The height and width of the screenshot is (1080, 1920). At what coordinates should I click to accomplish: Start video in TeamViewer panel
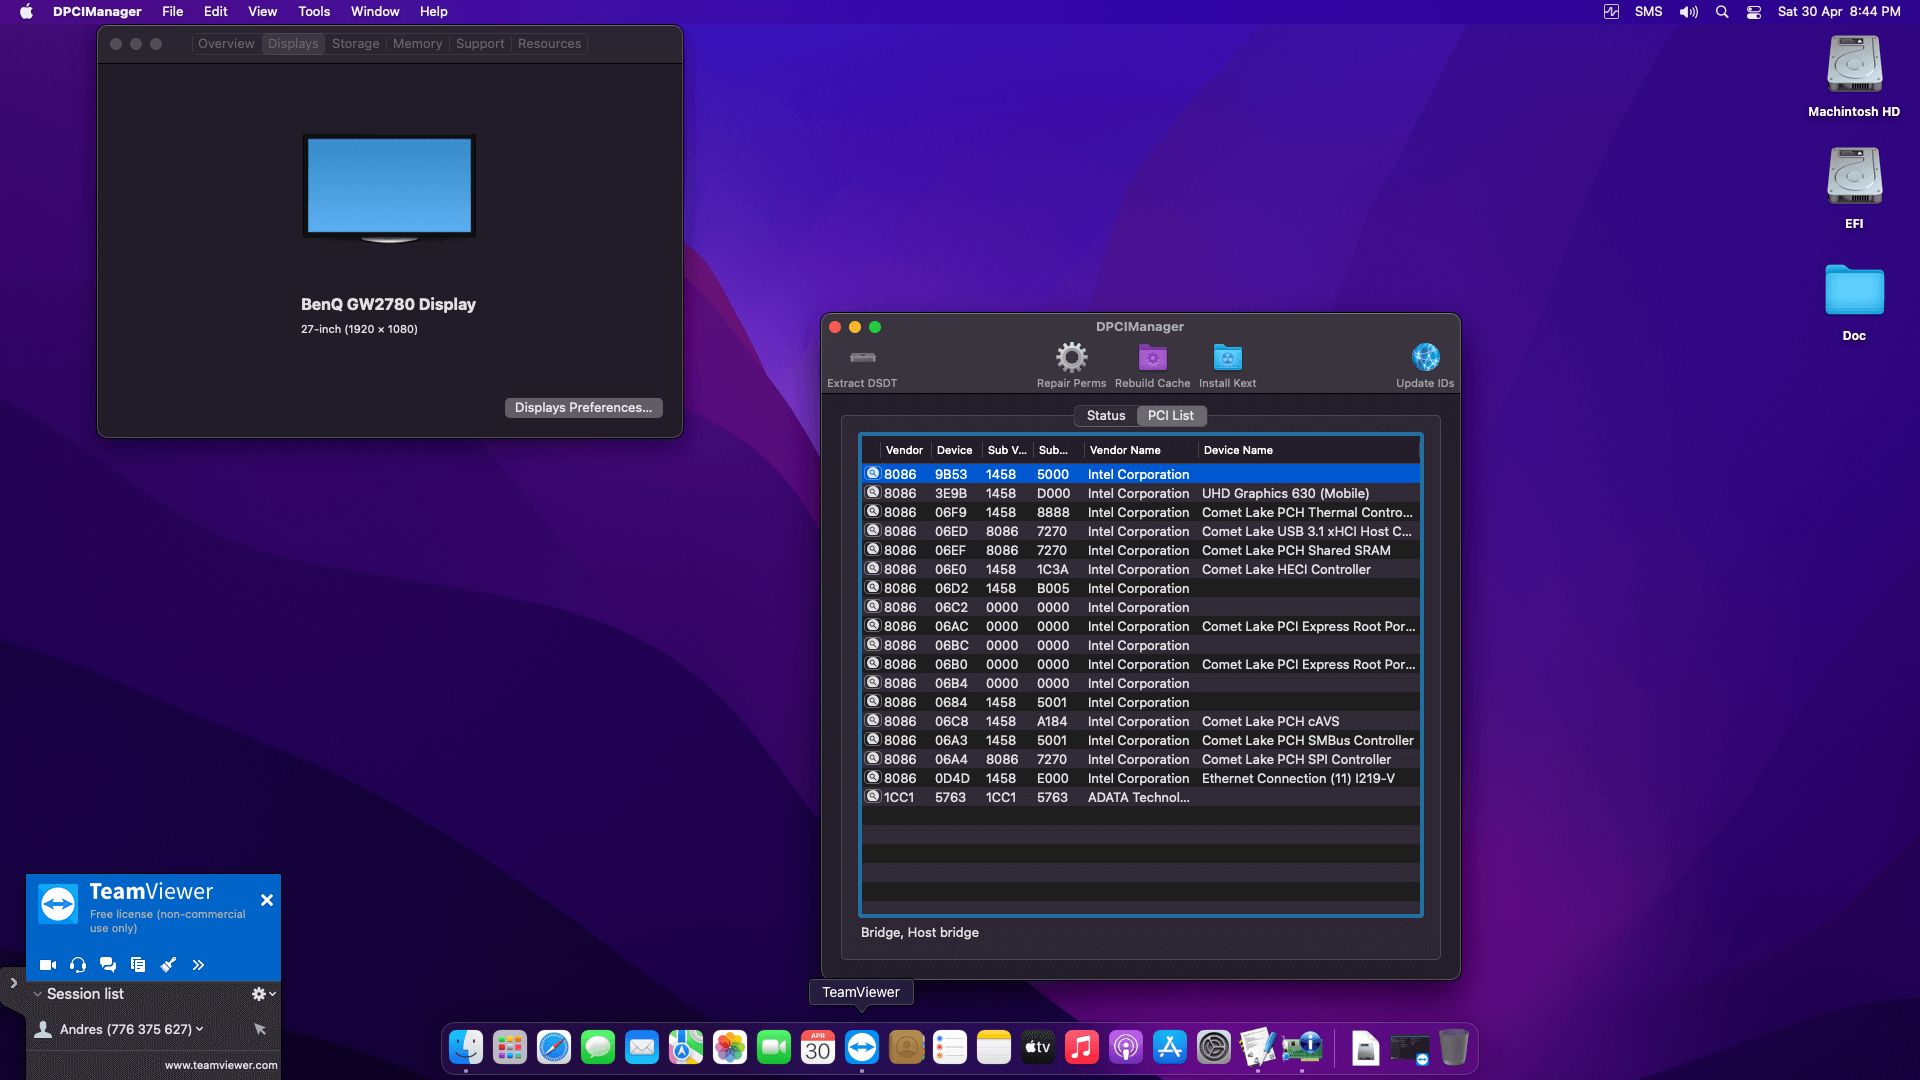point(48,965)
